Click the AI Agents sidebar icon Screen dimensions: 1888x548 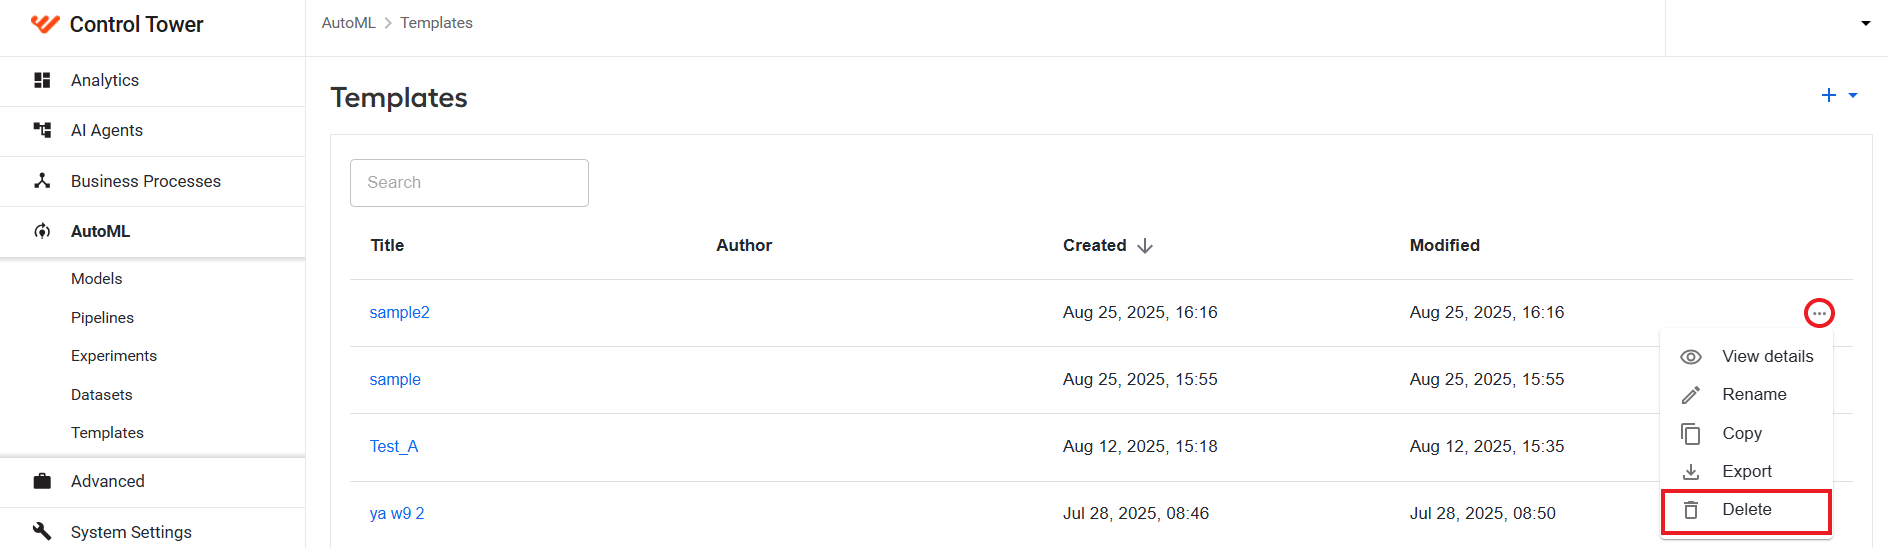point(42,130)
